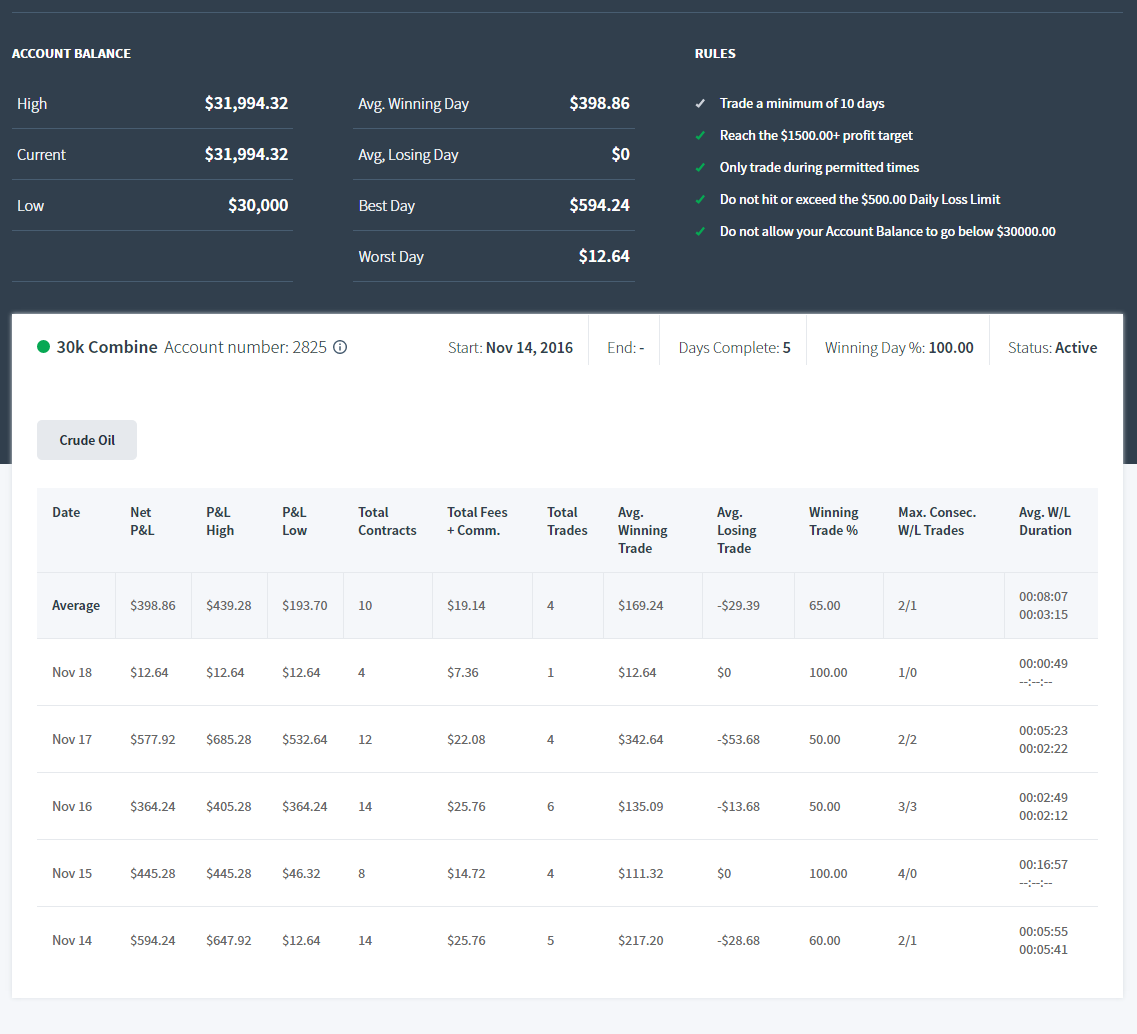
Task: Click the P&L High column header
Action: click(x=220, y=521)
